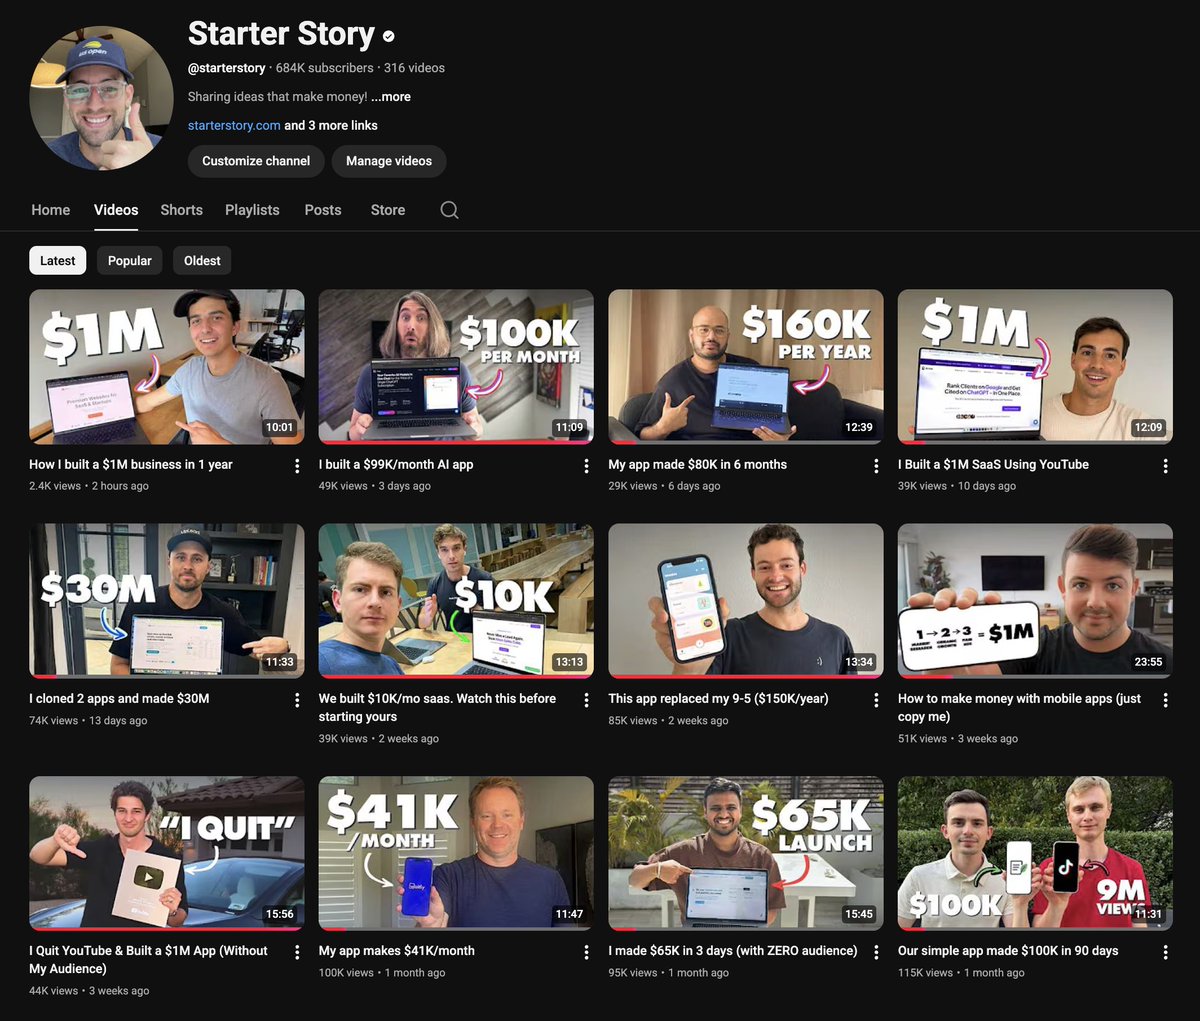Open three-dot menu for 'Our simple app made $100K in 90 days'
1200x1021 pixels.
[x=1165, y=952]
